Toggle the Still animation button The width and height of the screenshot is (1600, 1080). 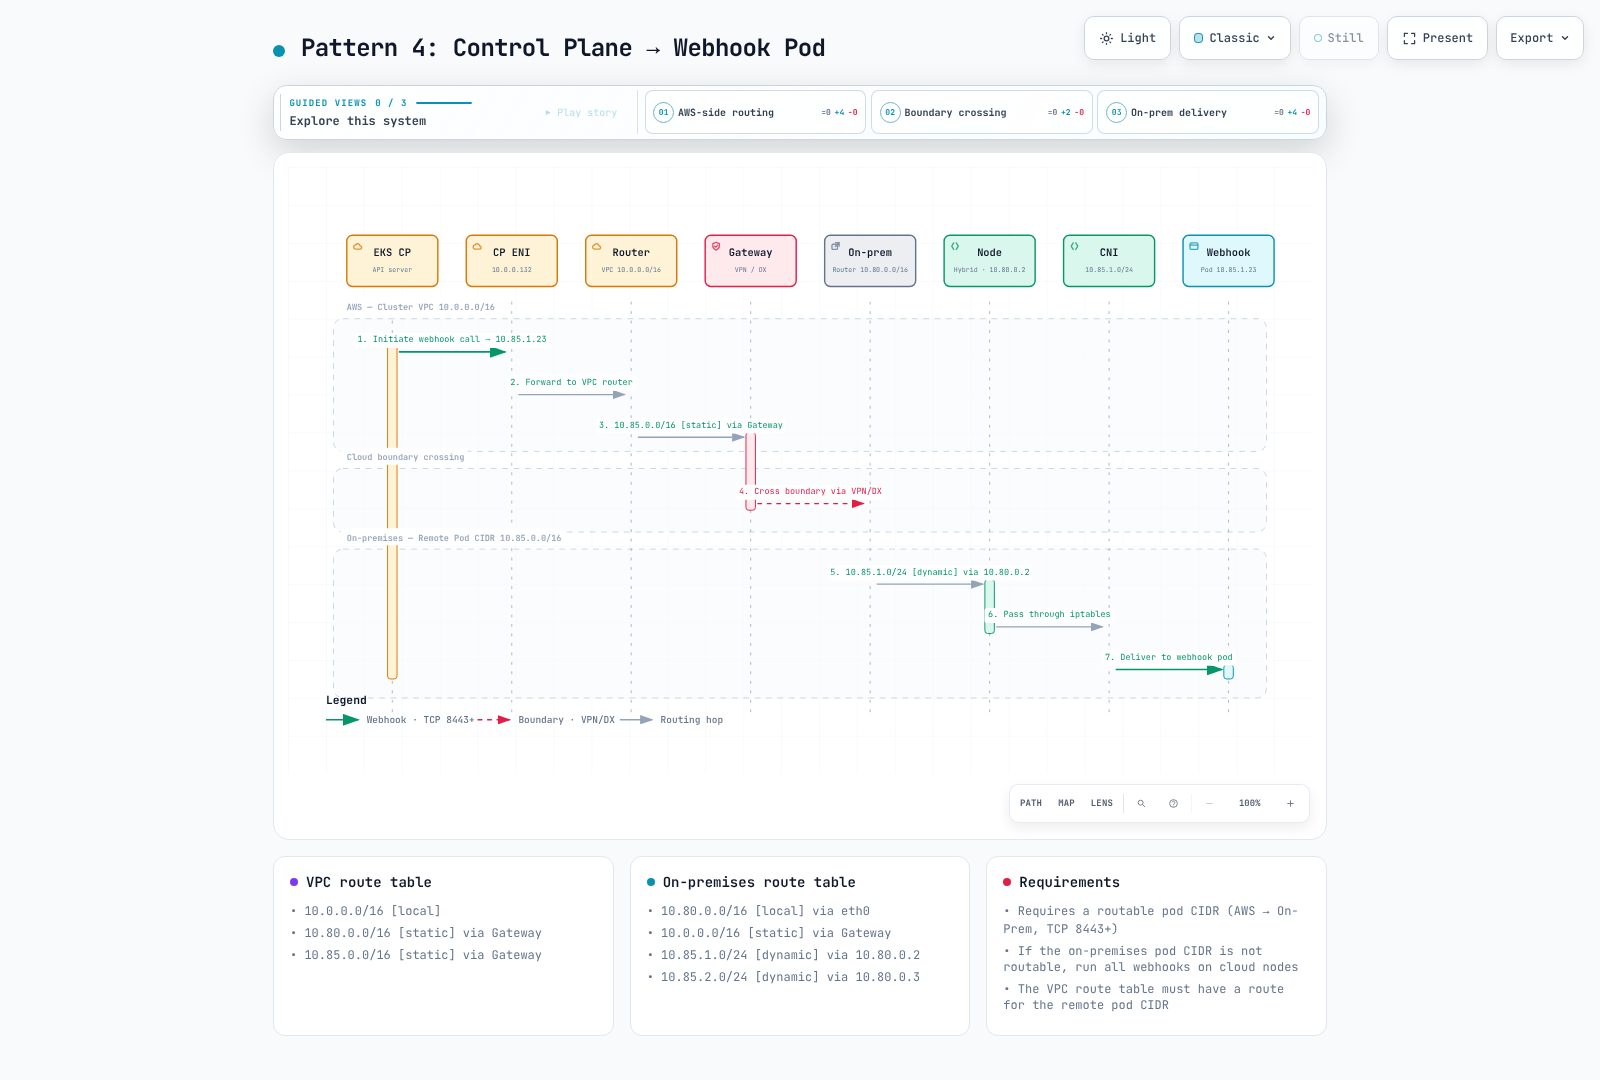1339,38
